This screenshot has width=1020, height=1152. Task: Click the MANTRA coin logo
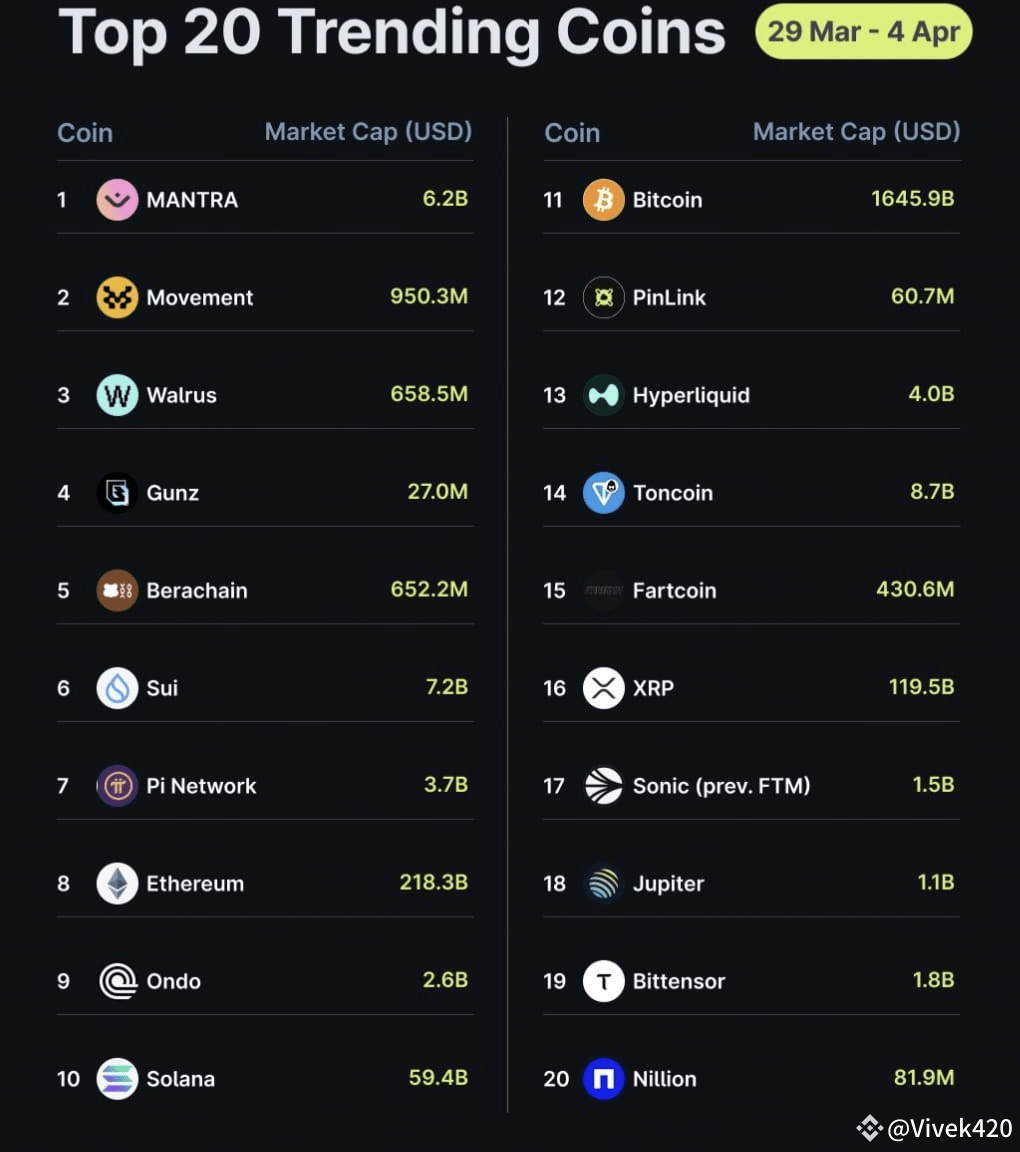[118, 200]
